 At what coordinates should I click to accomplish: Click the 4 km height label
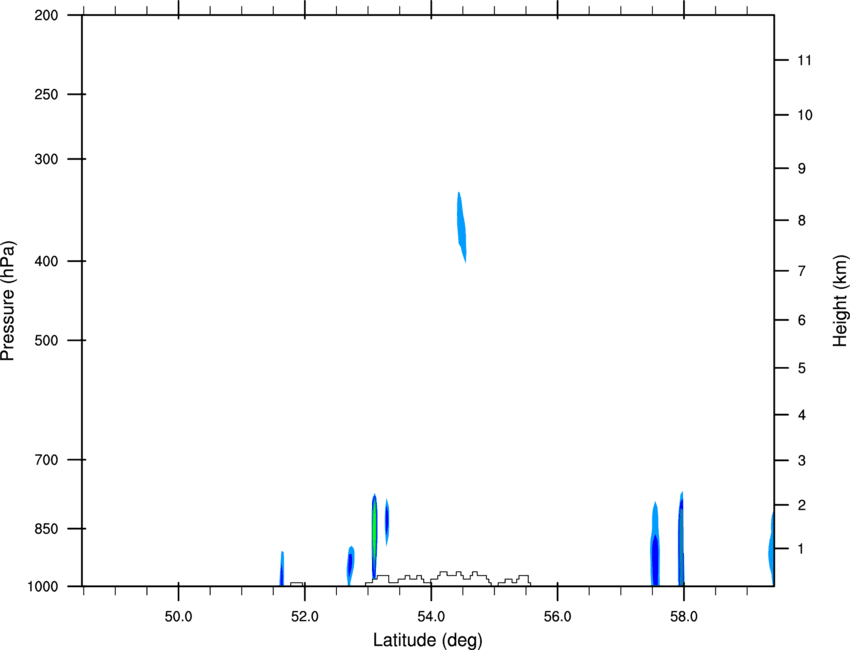[x=801, y=415]
